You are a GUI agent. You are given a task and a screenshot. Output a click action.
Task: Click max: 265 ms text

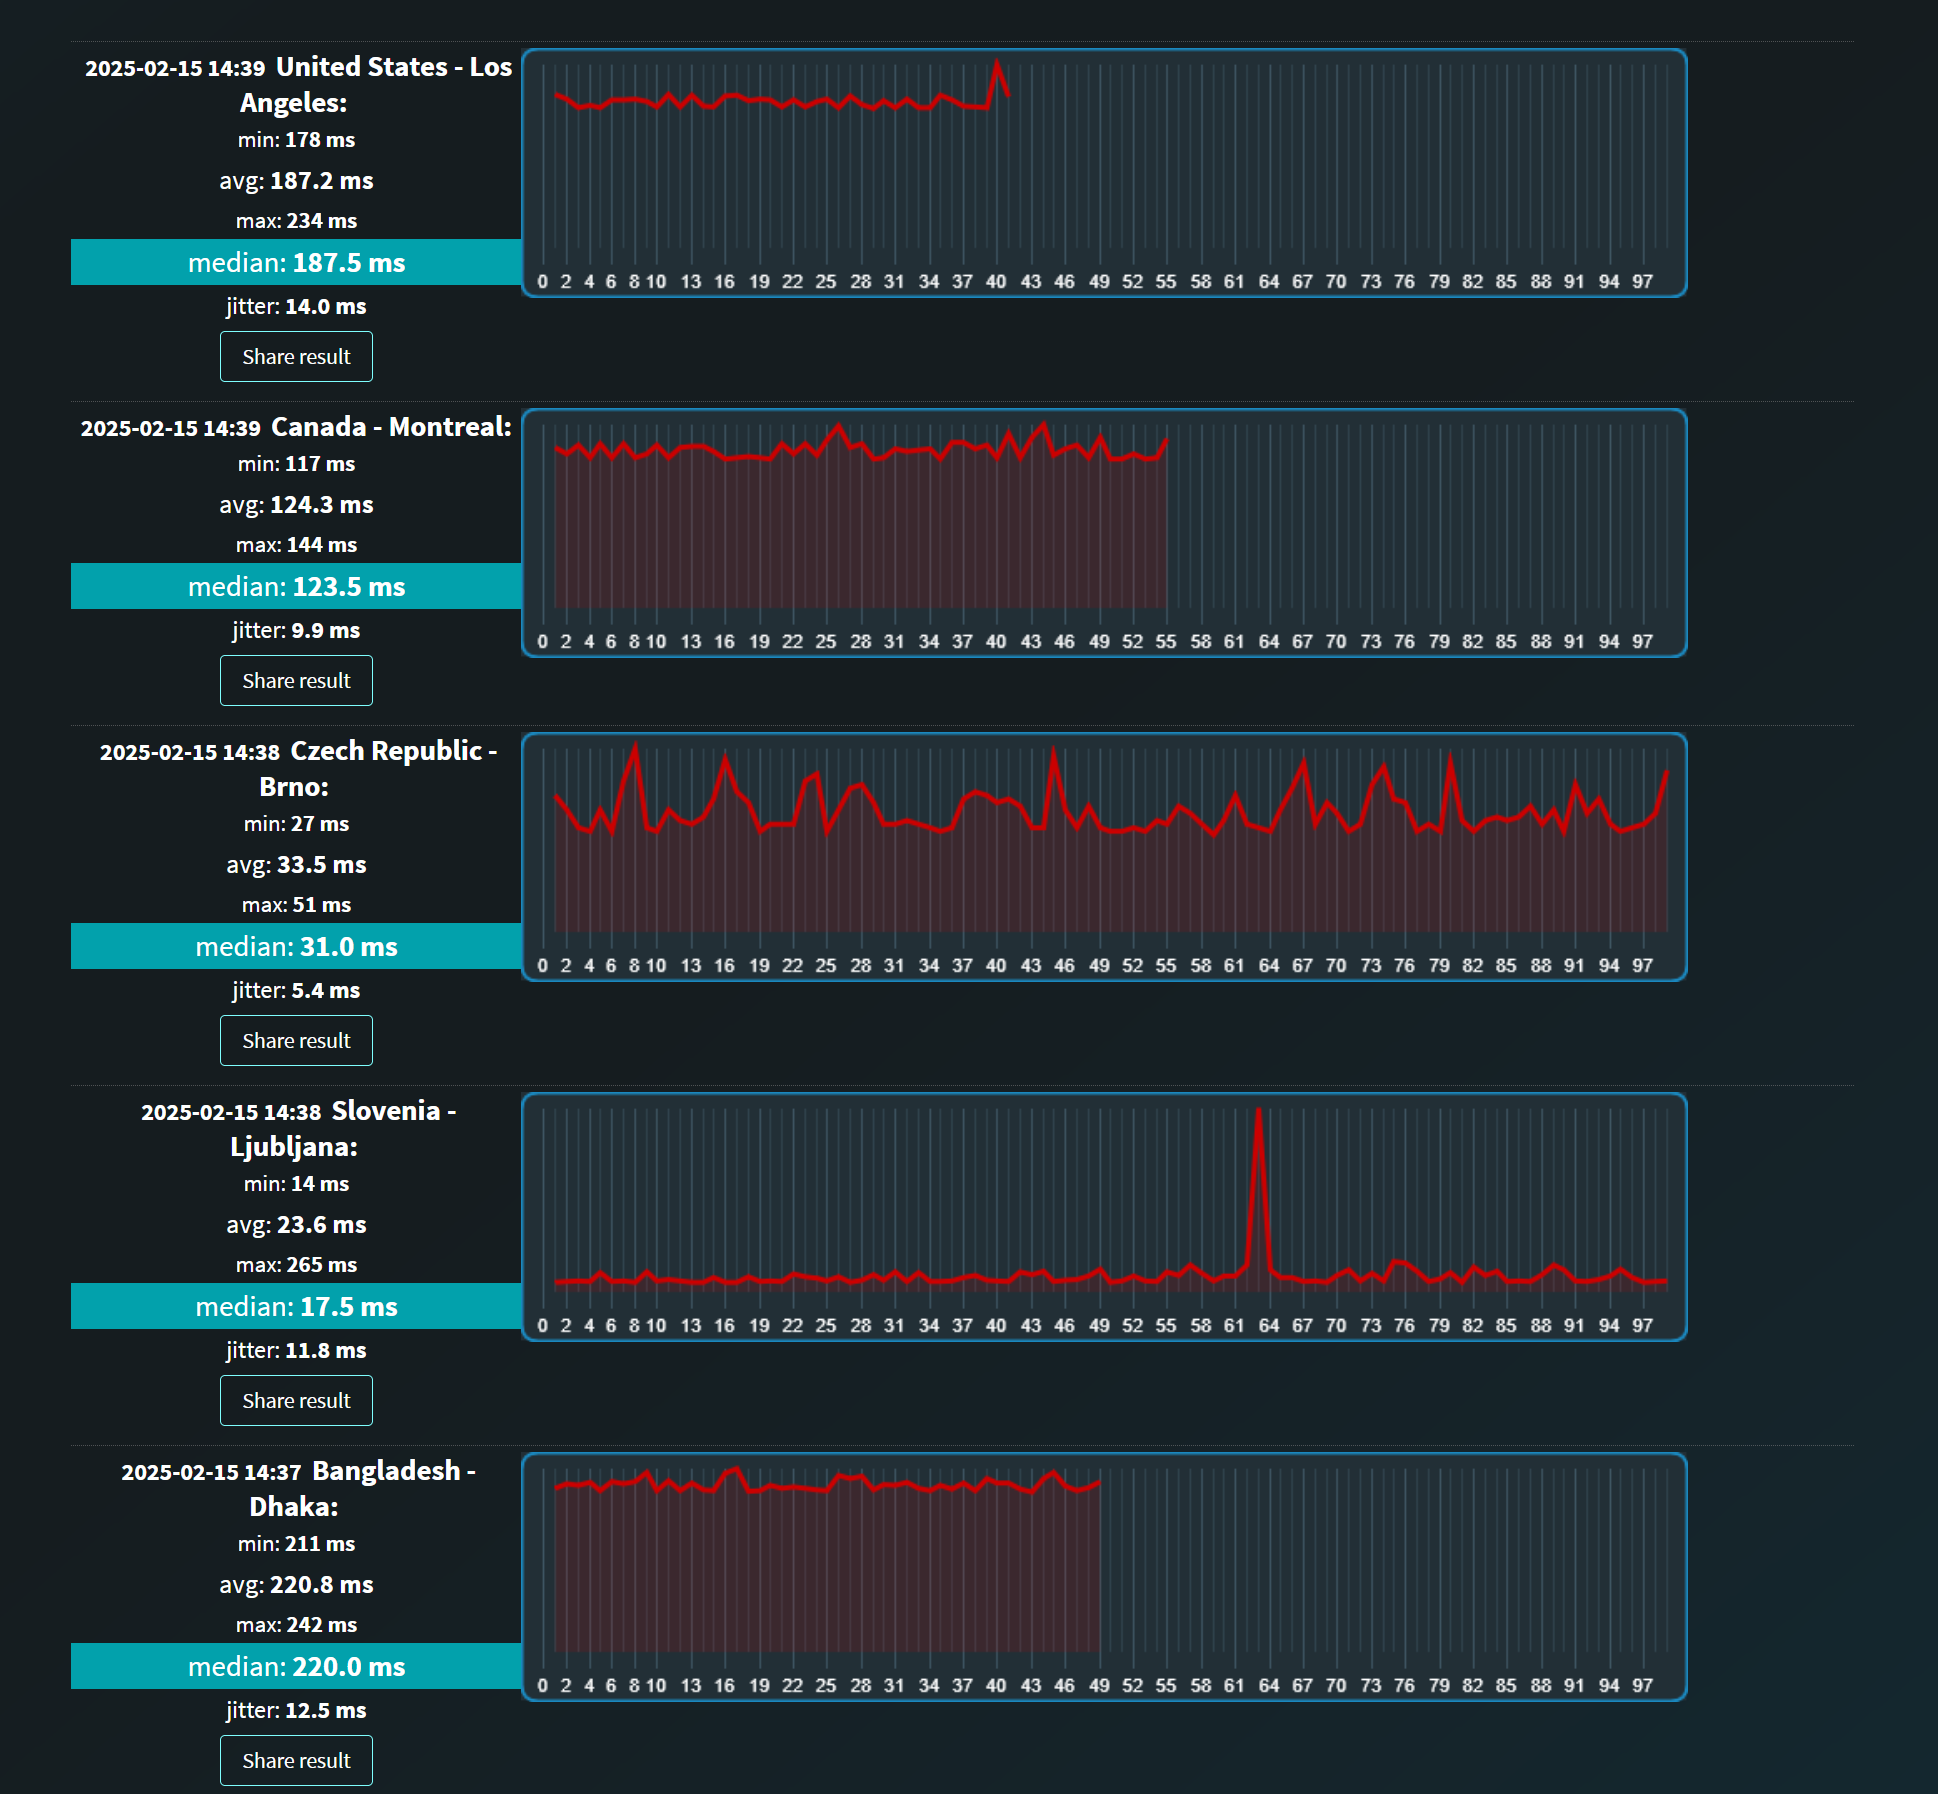click(x=296, y=1265)
